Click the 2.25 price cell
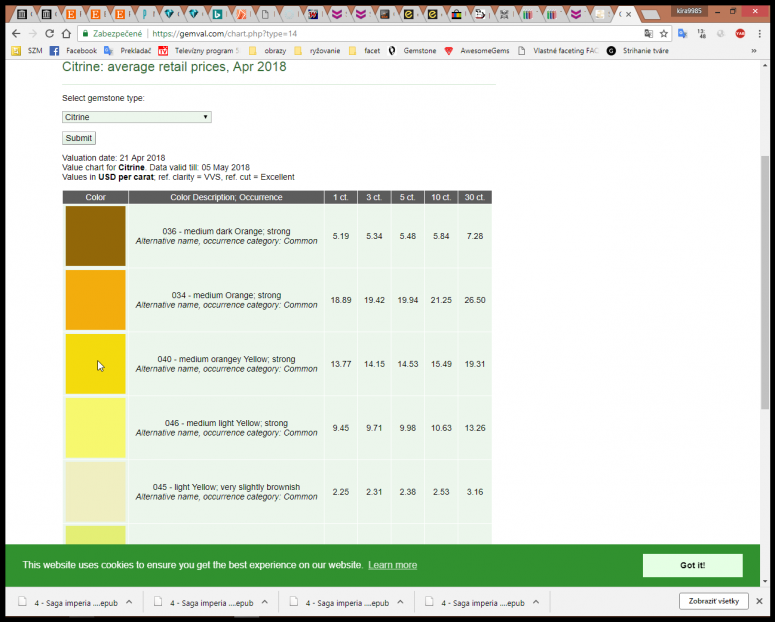 [x=341, y=492]
